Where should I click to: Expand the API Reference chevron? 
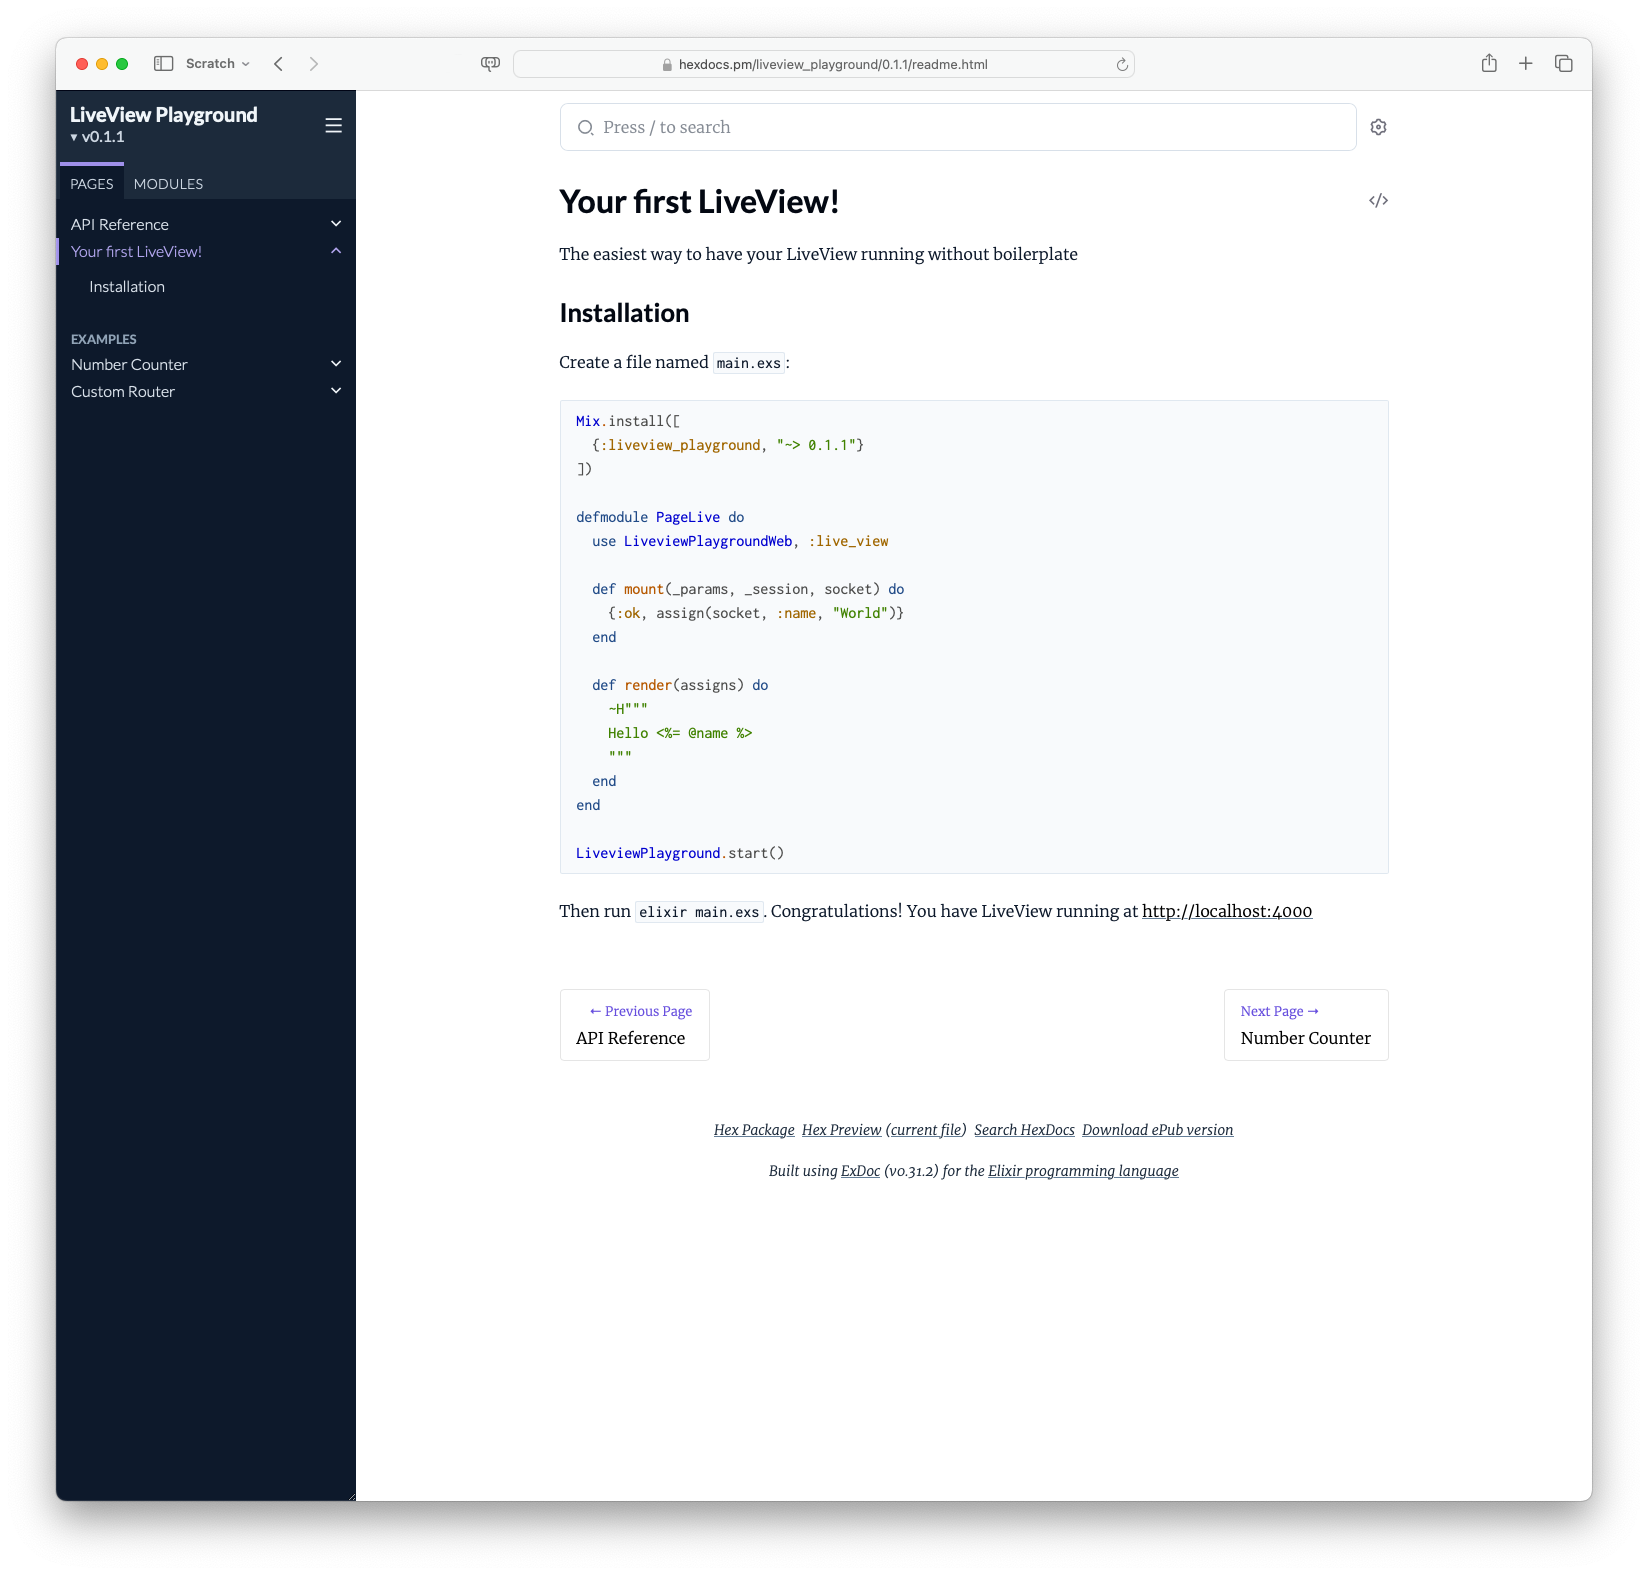(x=336, y=224)
